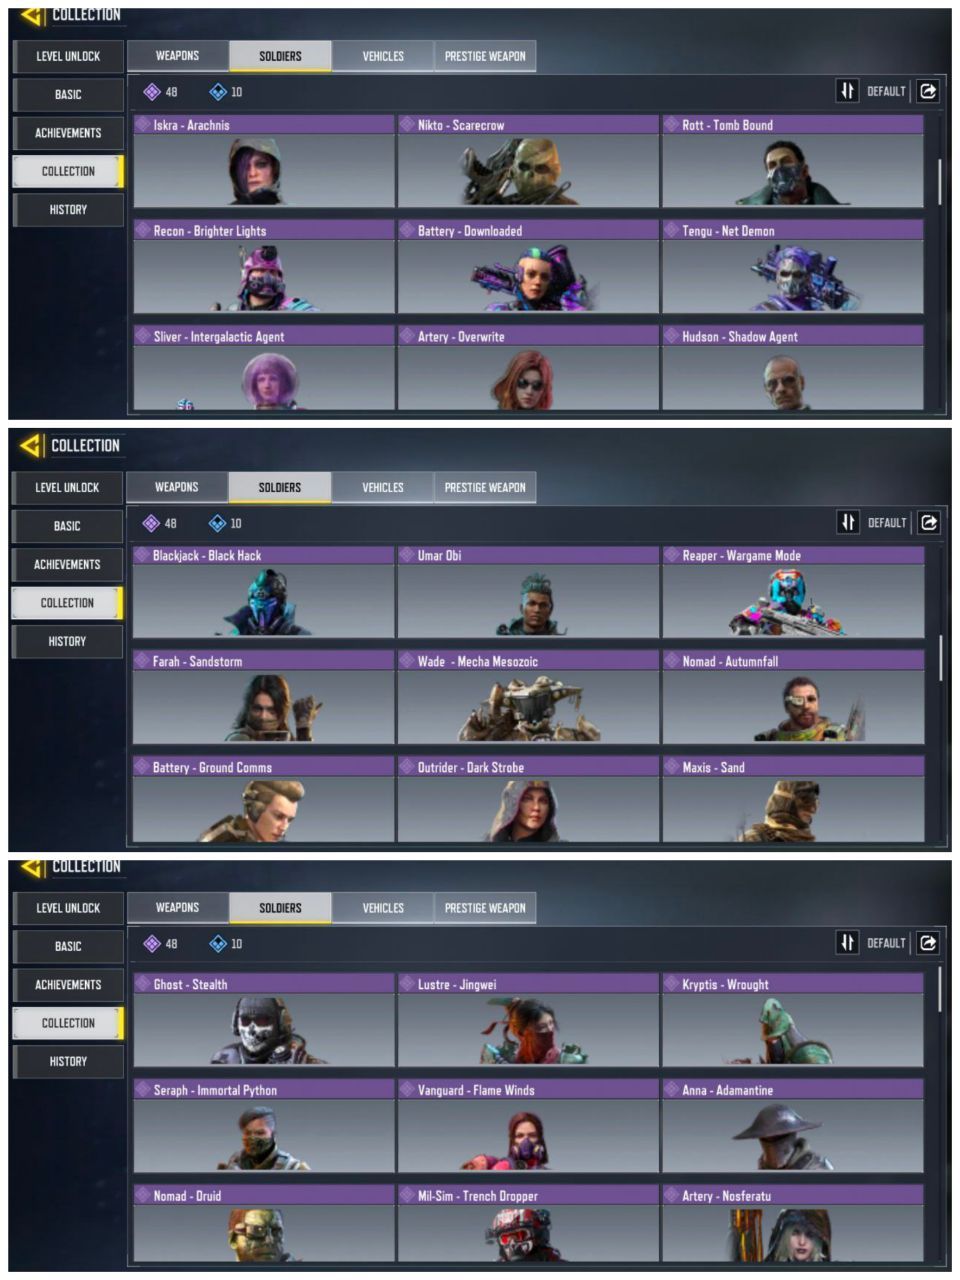Open Prestige Weapon tab above Umar Obi card
The width and height of the screenshot is (960, 1280).
click(x=485, y=487)
